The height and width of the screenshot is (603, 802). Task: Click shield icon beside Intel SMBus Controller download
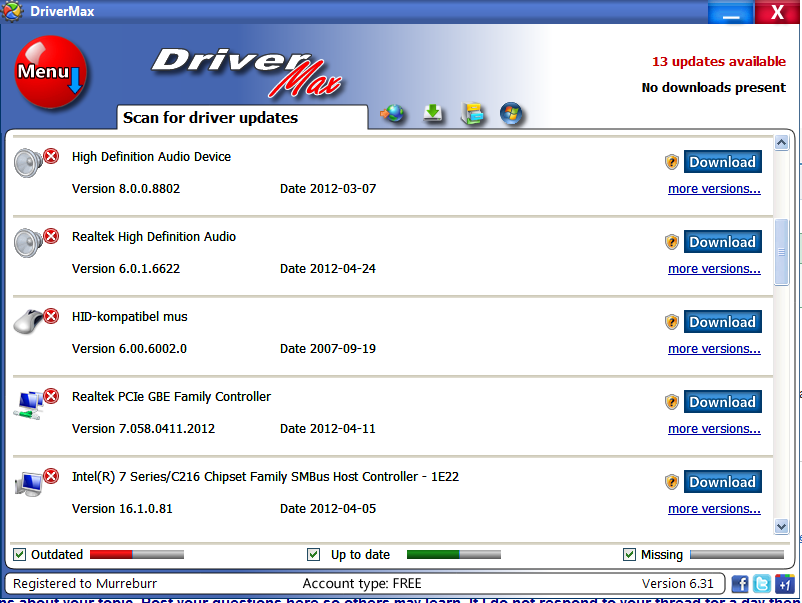(x=672, y=482)
